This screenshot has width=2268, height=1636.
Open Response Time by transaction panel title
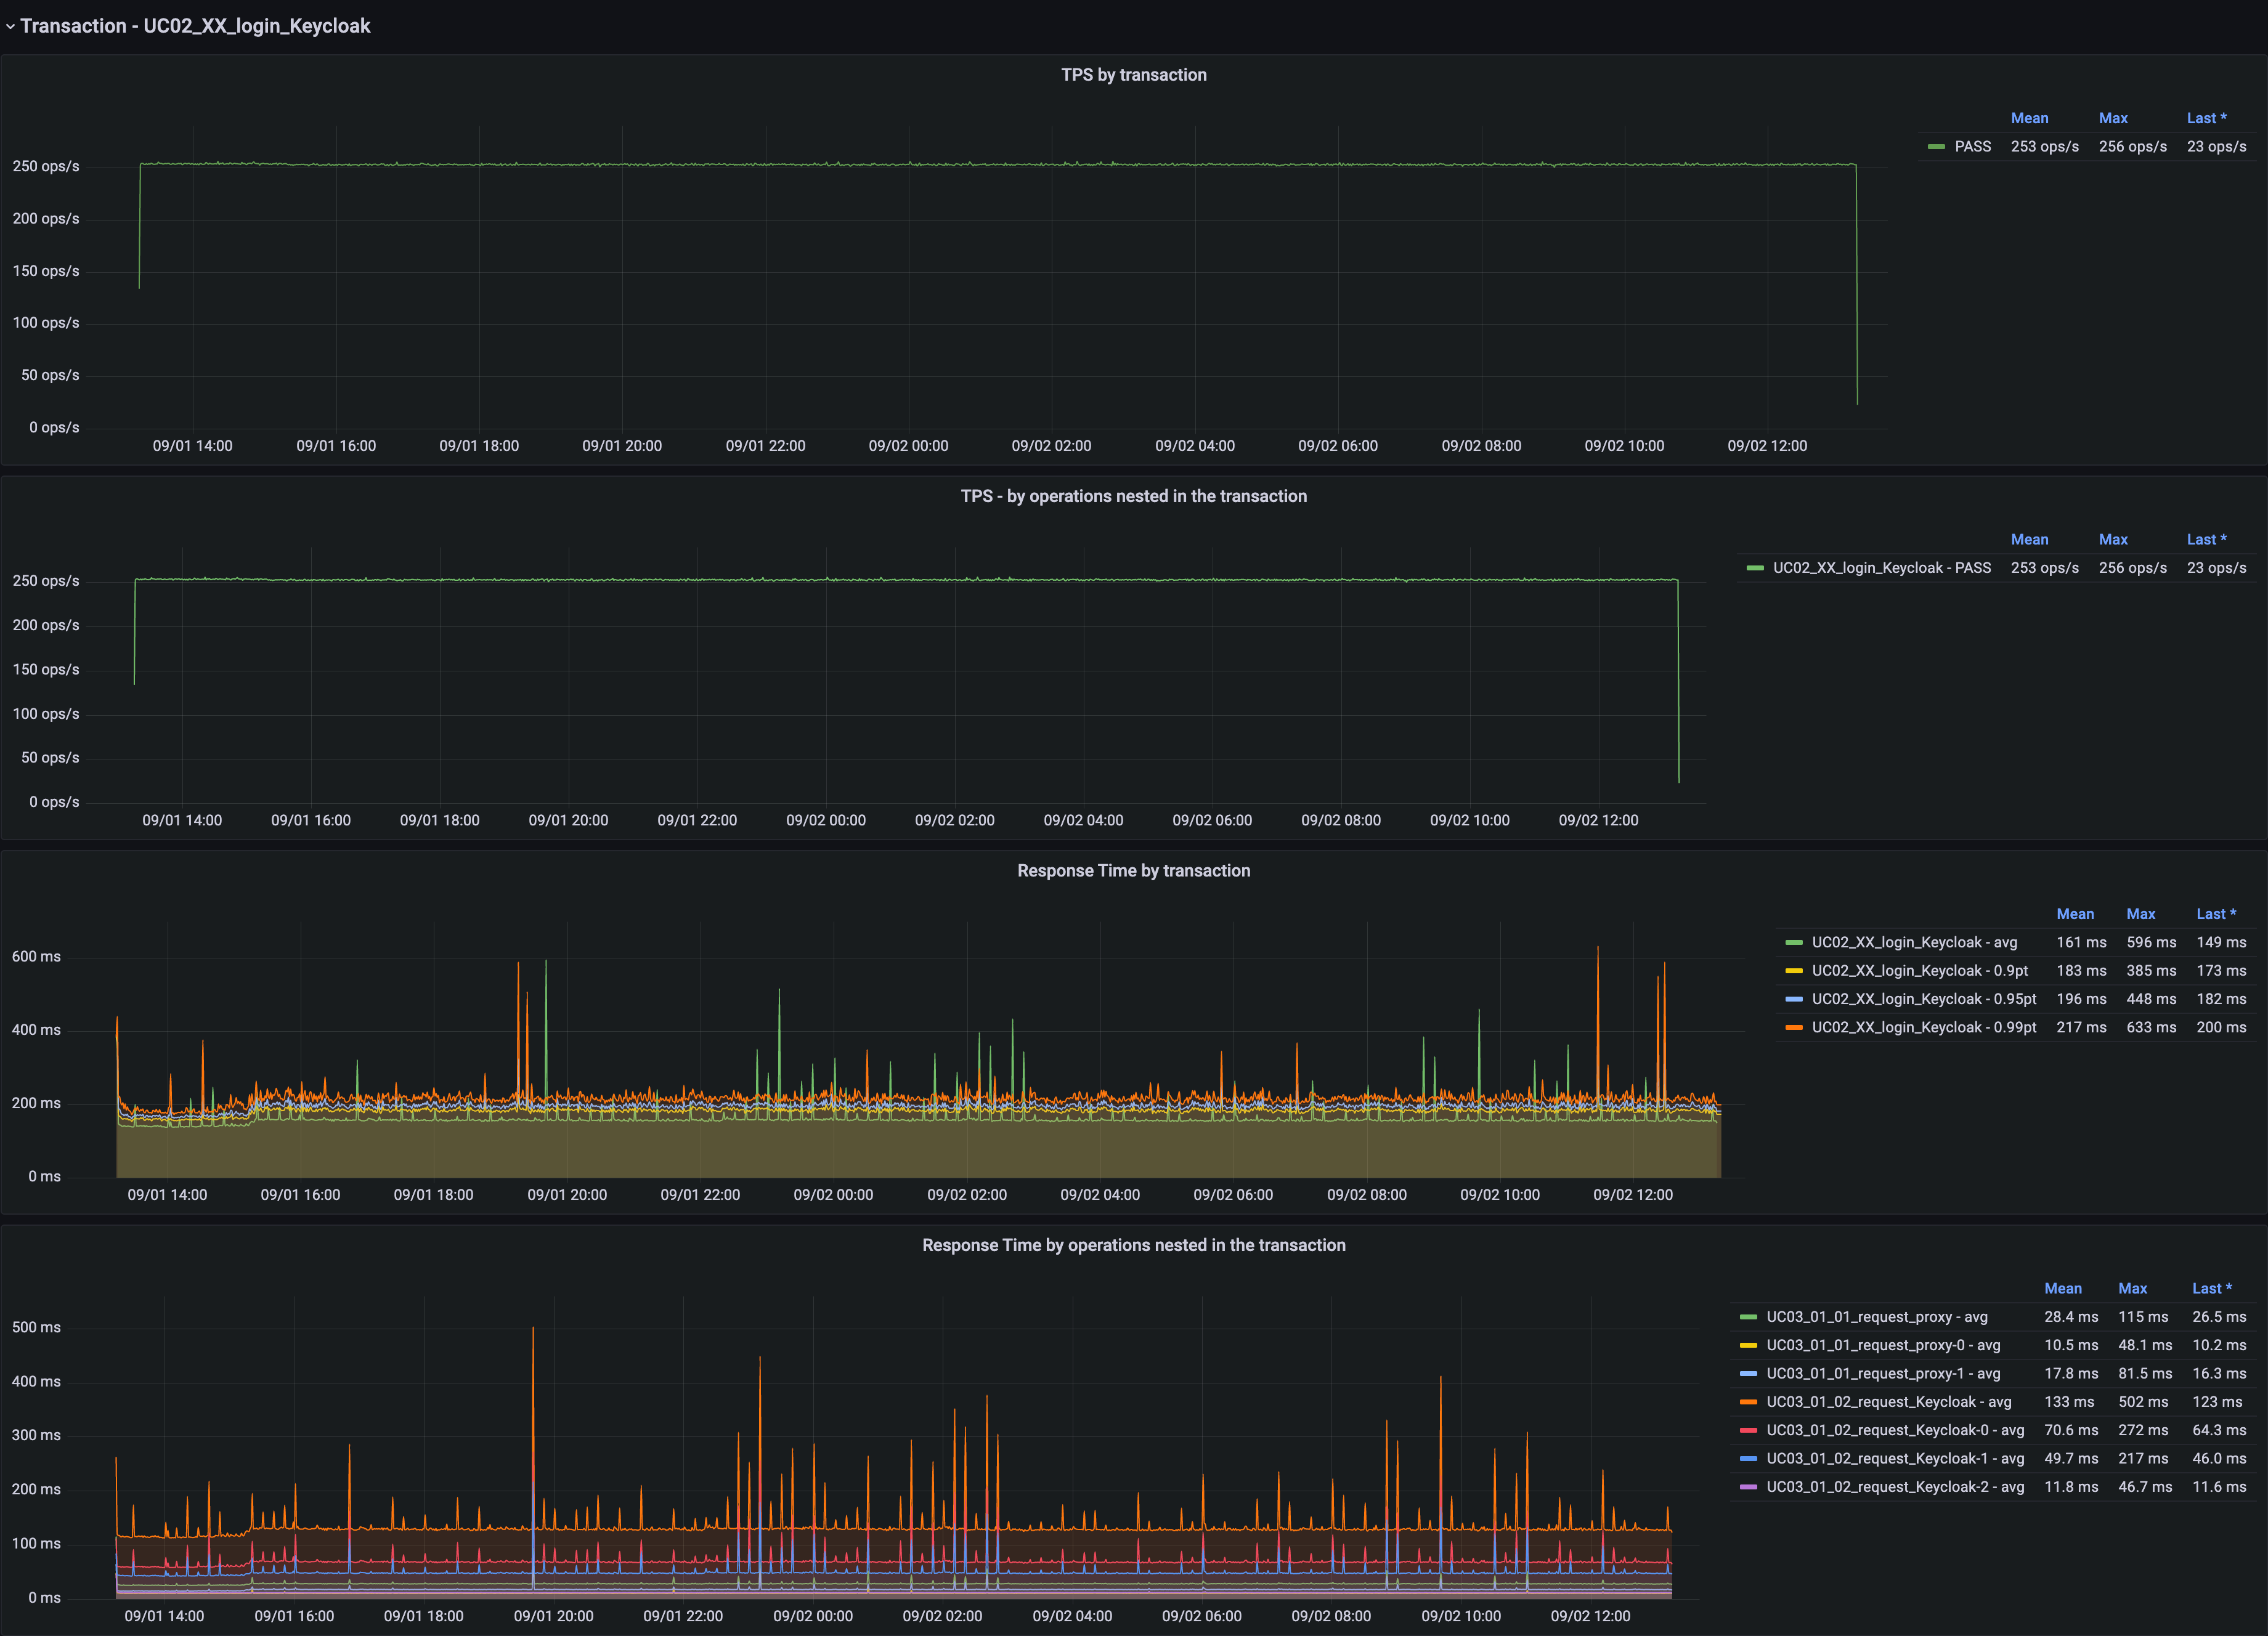point(1133,870)
